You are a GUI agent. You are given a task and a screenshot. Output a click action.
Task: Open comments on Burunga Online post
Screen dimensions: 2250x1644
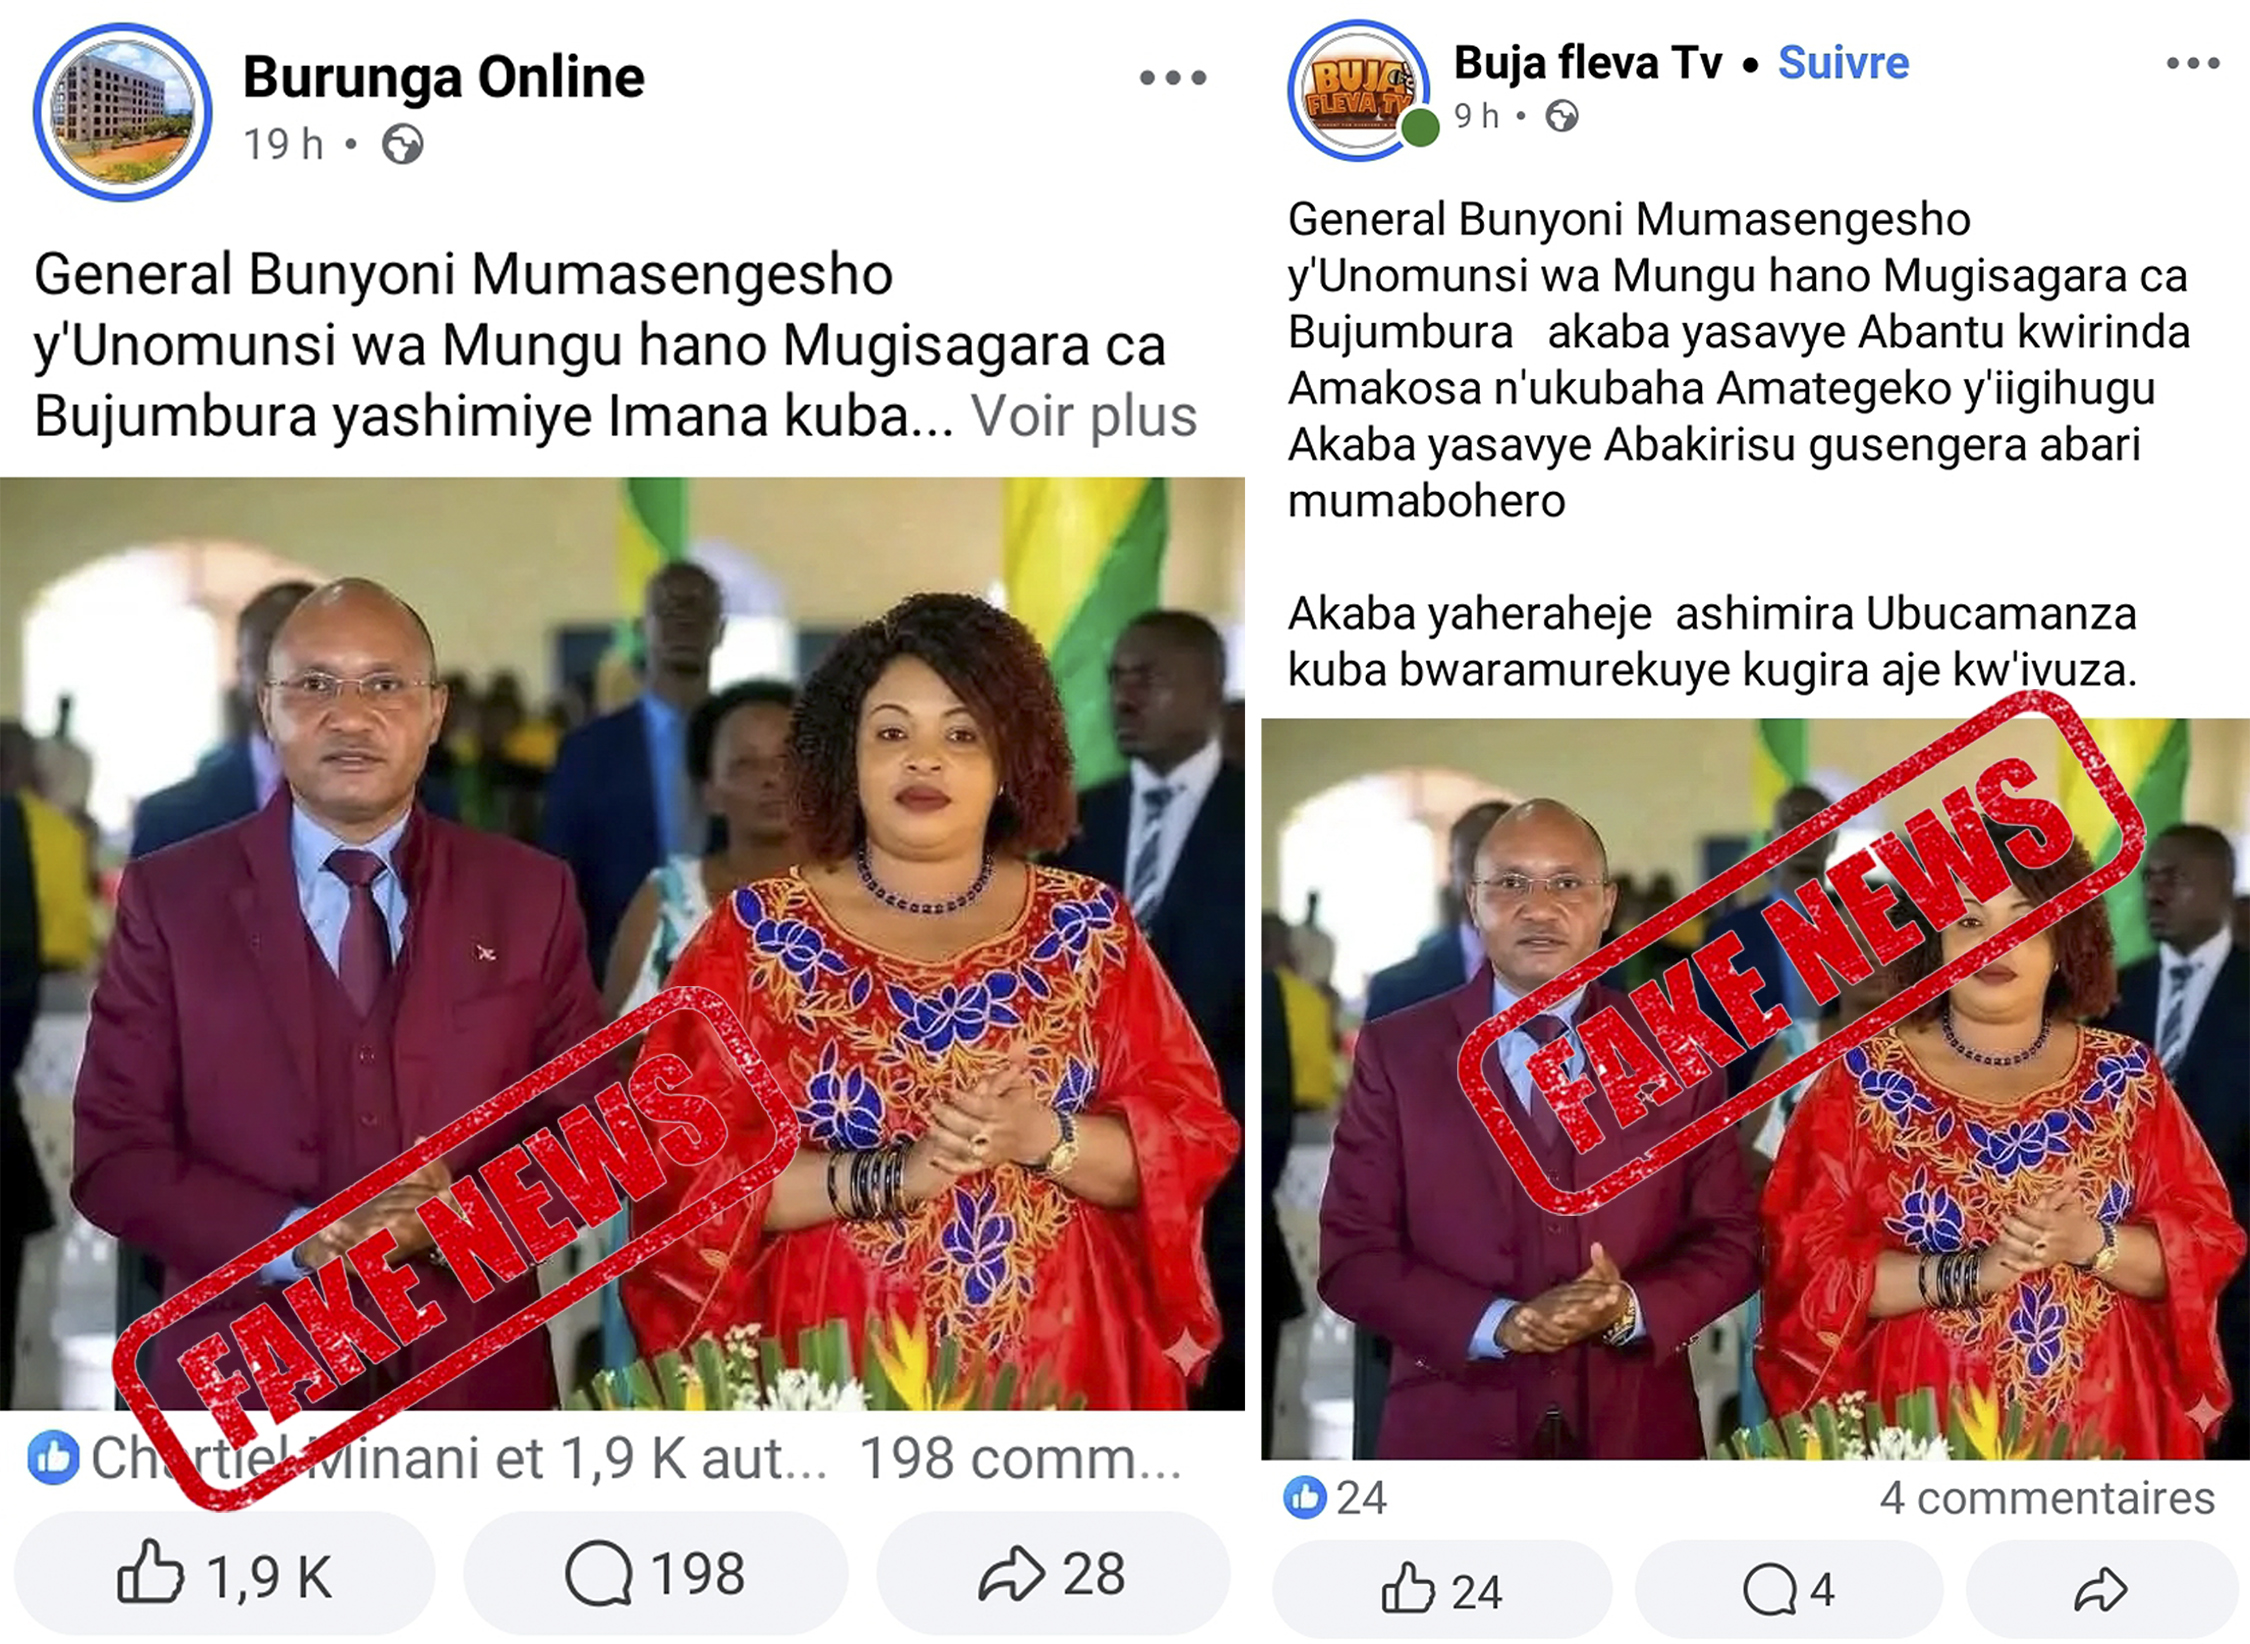coord(656,1575)
